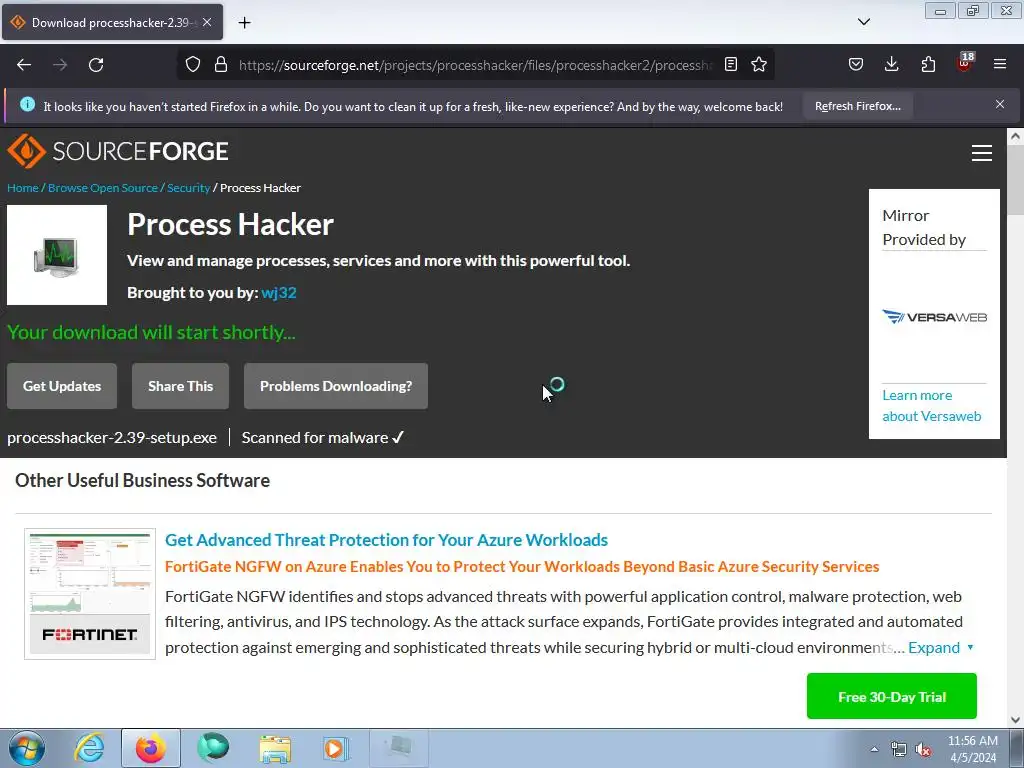
Task: Click the URL address field
Action: (475, 65)
